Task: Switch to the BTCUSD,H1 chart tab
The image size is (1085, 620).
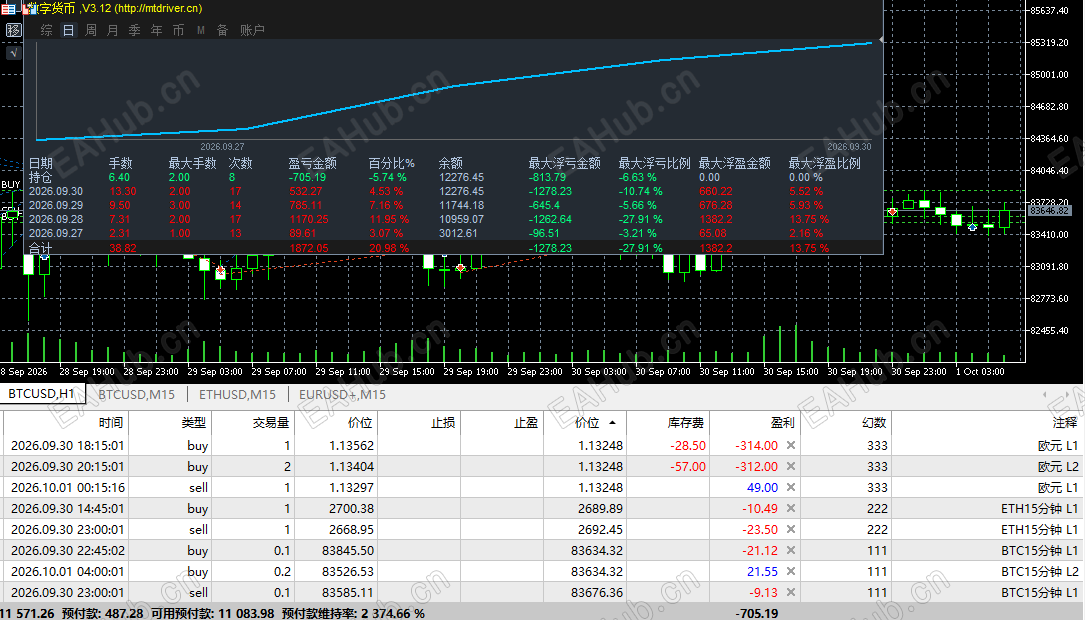Action: point(42,394)
